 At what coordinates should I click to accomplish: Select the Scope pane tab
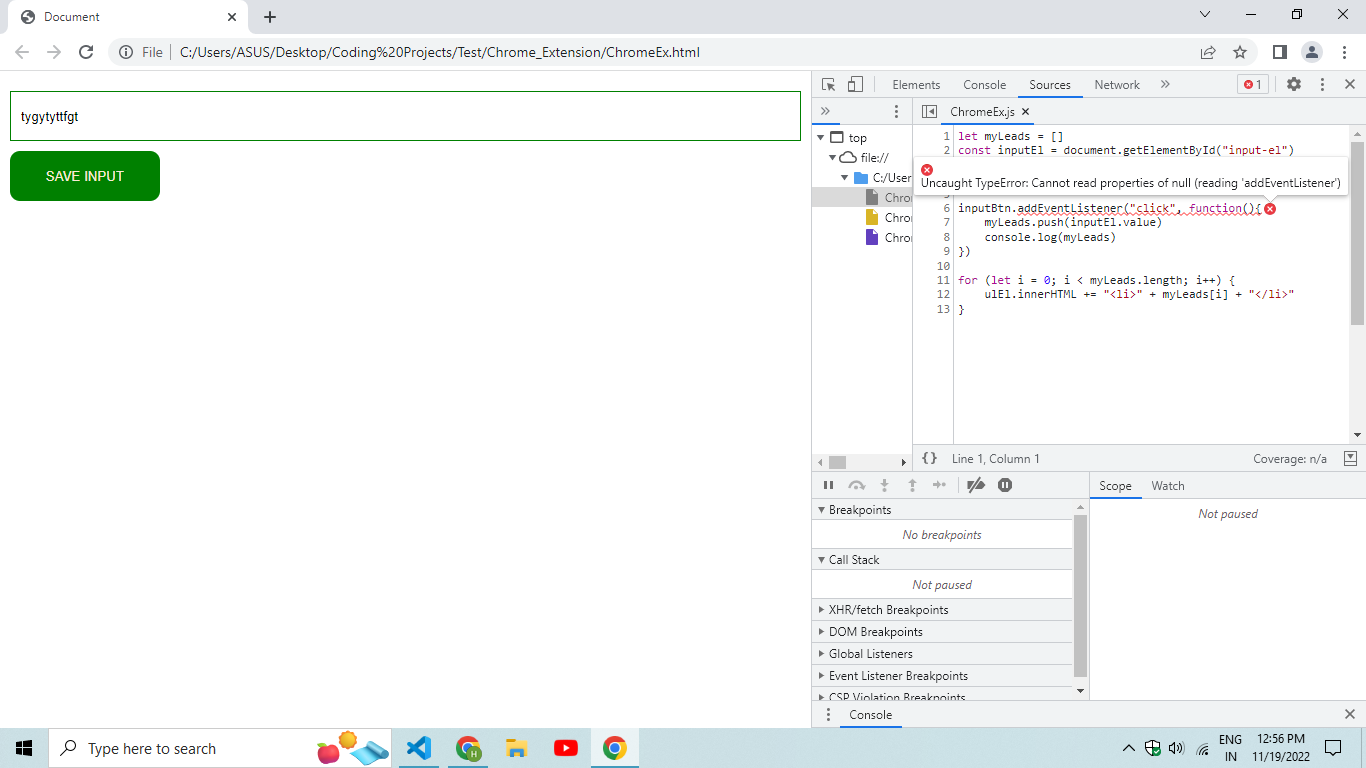(1115, 486)
